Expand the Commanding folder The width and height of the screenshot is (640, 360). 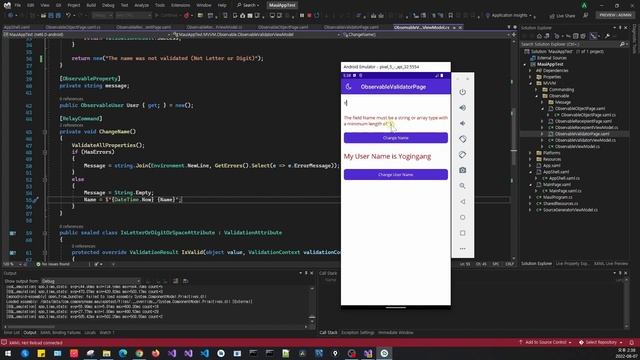pyautogui.click(x=536, y=89)
